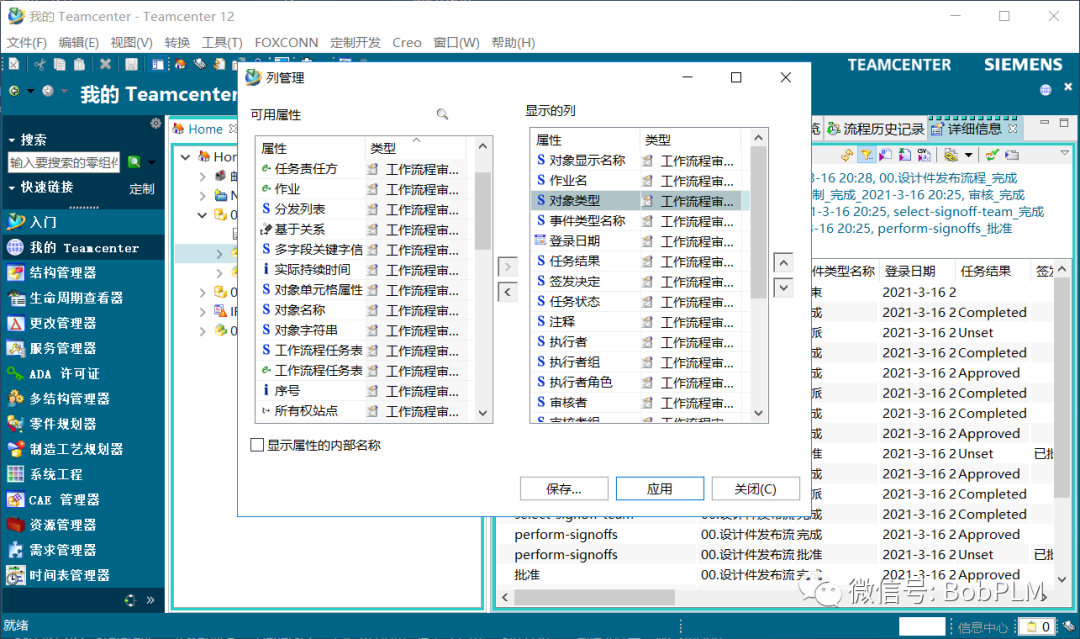The width and height of the screenshot is (1080, 639).
Task: Click the 定制 link in 快速链接
Action: (142, 189)
